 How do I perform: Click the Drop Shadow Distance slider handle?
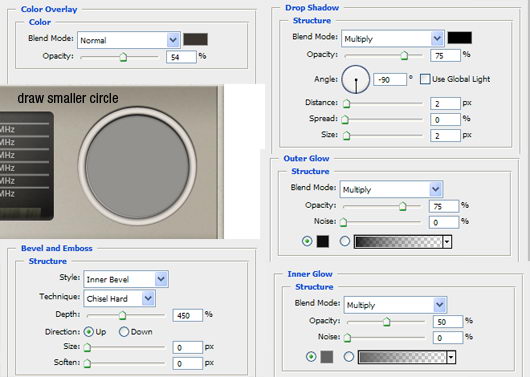pyautogui.click(x=346, y=103)
